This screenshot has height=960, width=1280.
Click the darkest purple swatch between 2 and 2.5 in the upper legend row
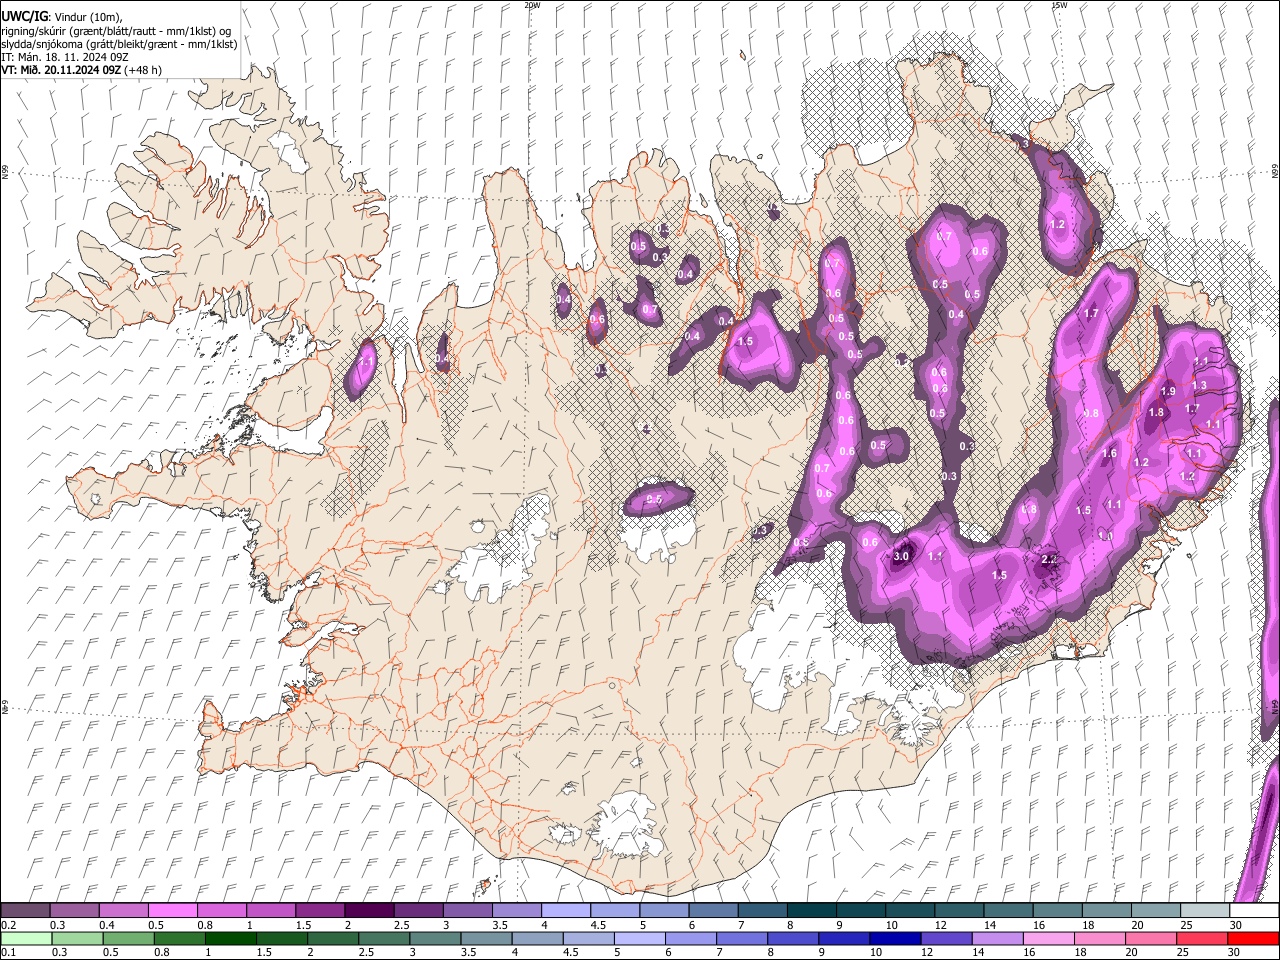pyautogui.click(x=368, y=911)
